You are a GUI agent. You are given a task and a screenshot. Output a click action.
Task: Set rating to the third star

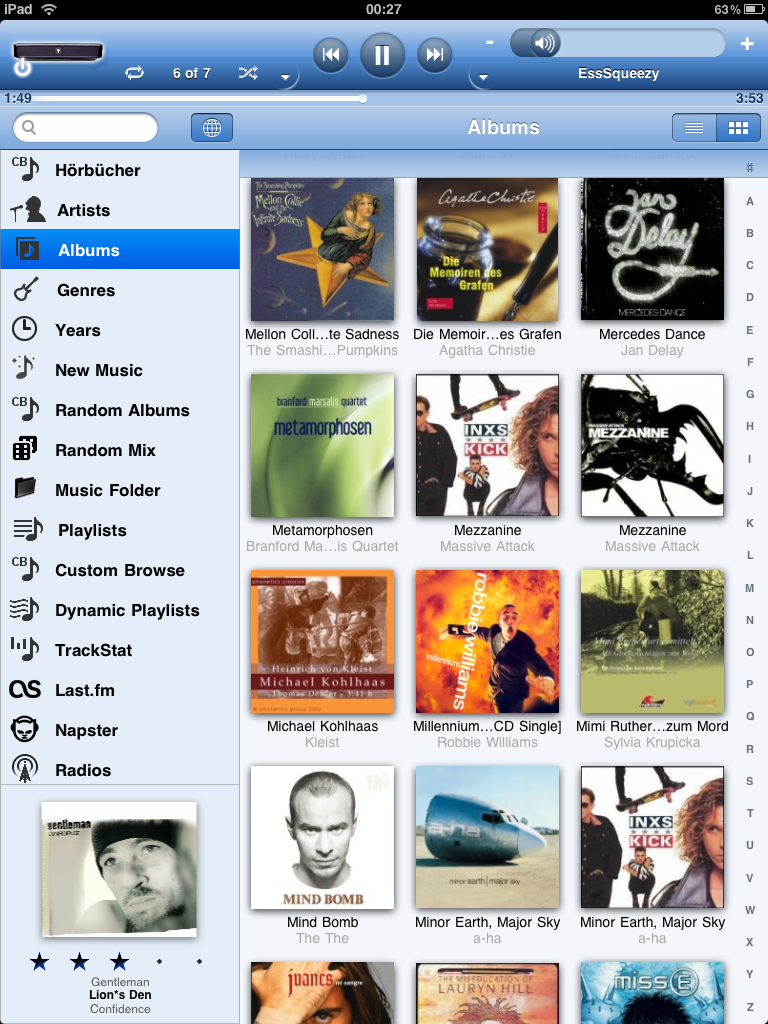point(119,961)
